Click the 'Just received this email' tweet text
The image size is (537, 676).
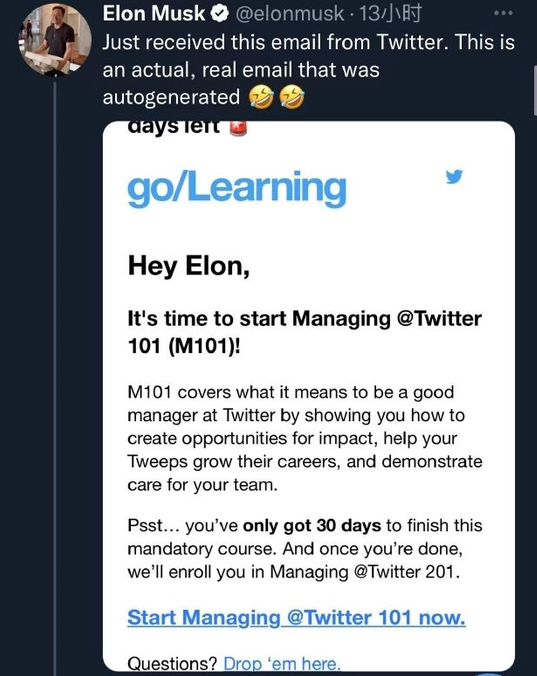pyautogui.click(x=309, y=70)
